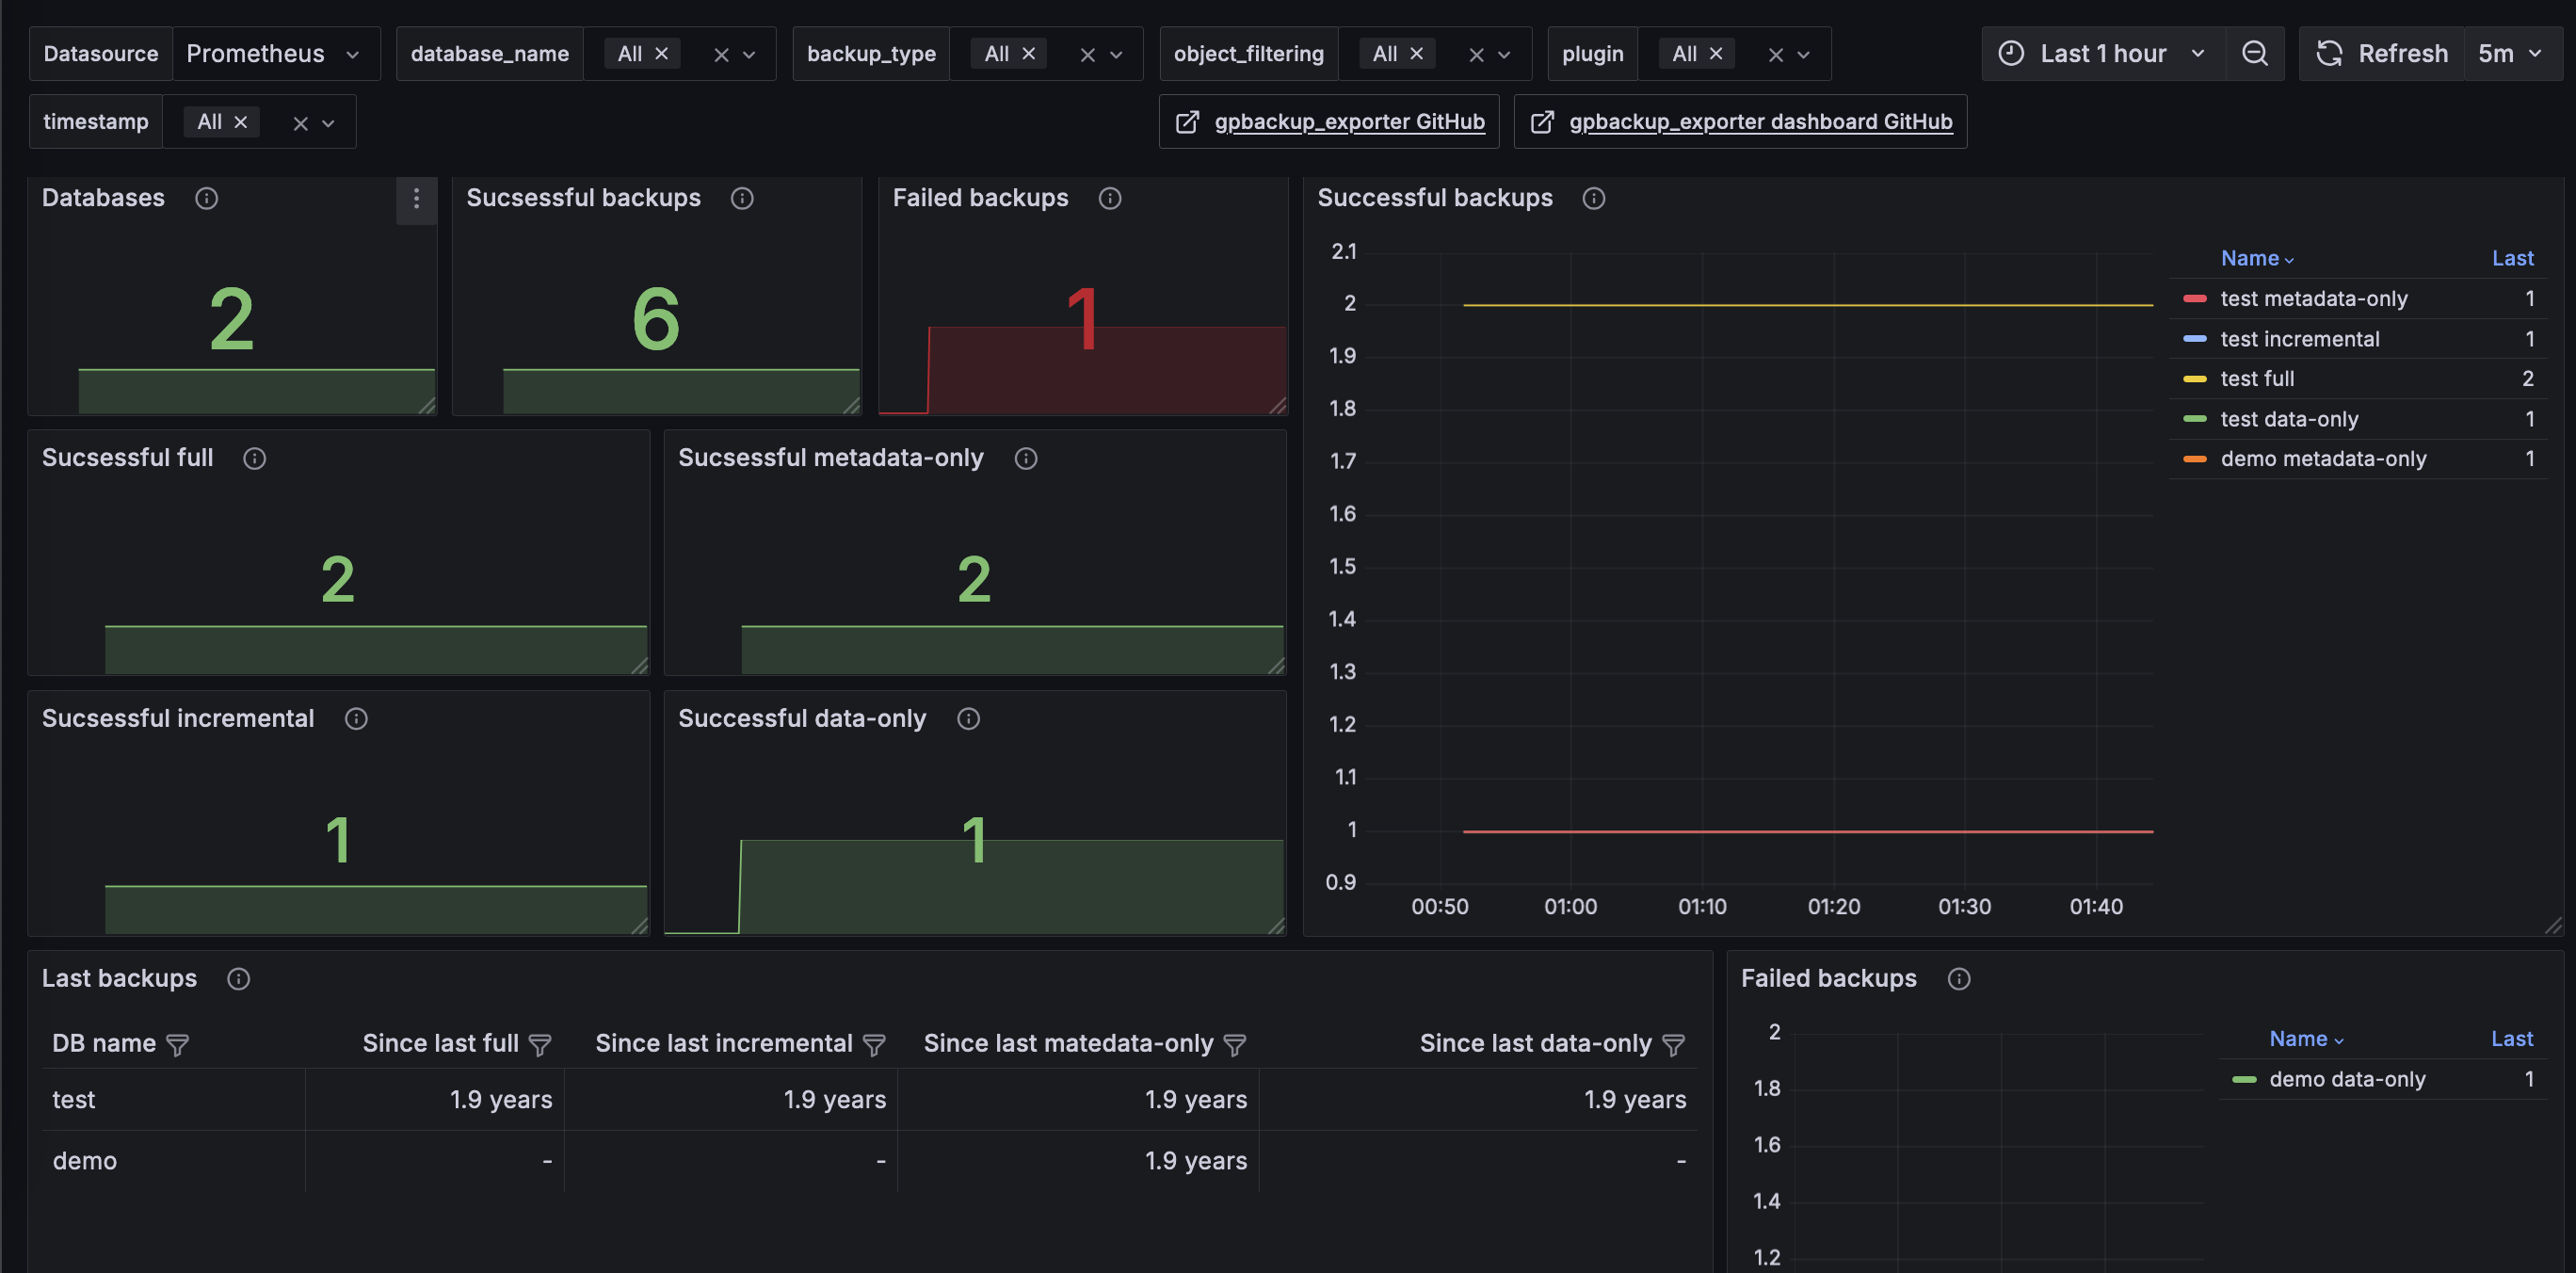Sort Successful backups legend by Last
The image size is (2576, 1273).
coord(2511,258)
